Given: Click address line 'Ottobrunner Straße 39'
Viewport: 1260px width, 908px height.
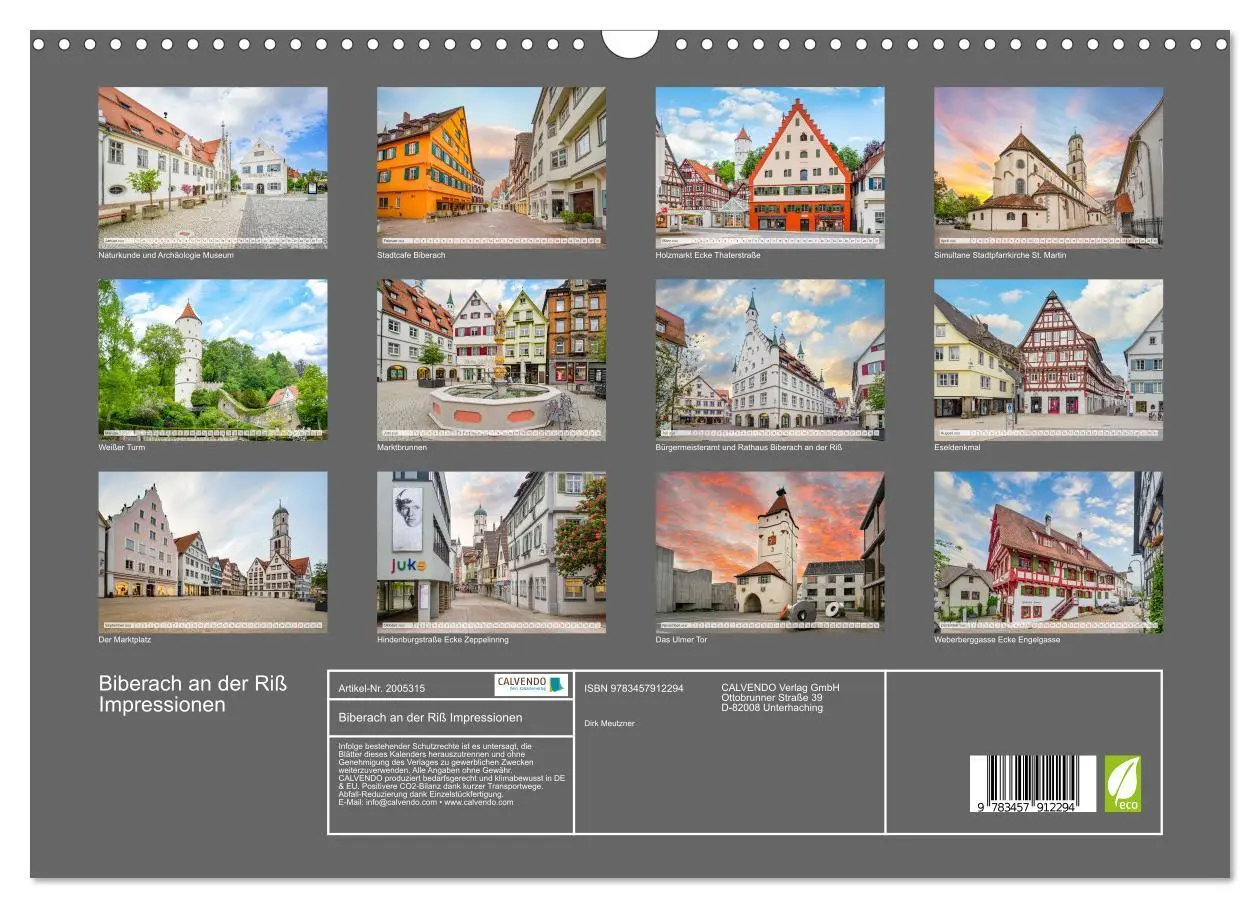Looking at the screenshot, I should tap(772, 697).
